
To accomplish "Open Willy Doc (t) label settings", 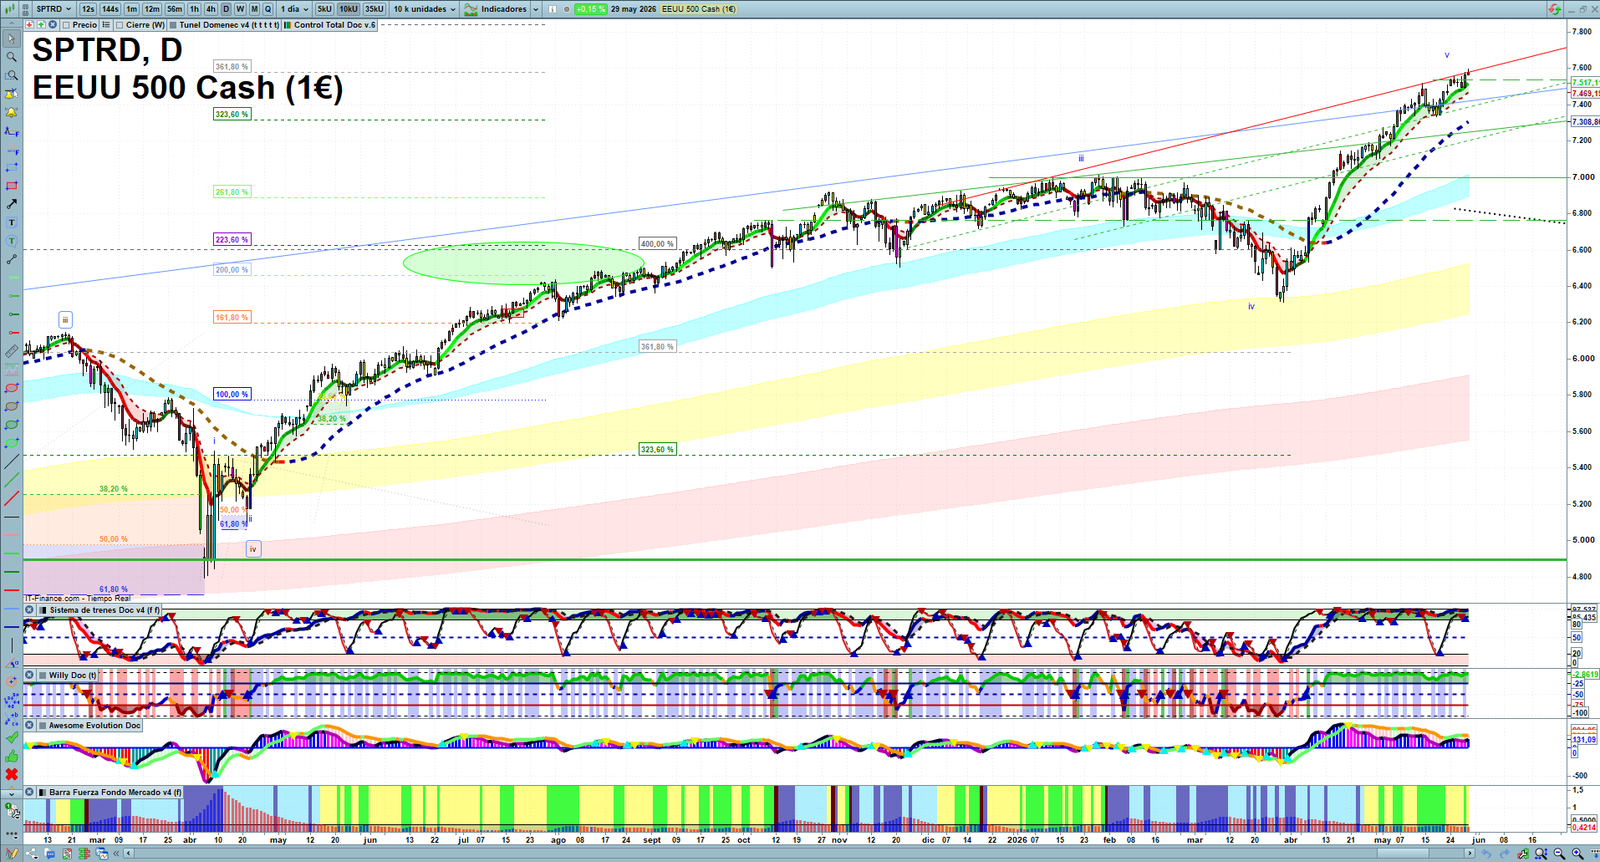I will (73, 675).
